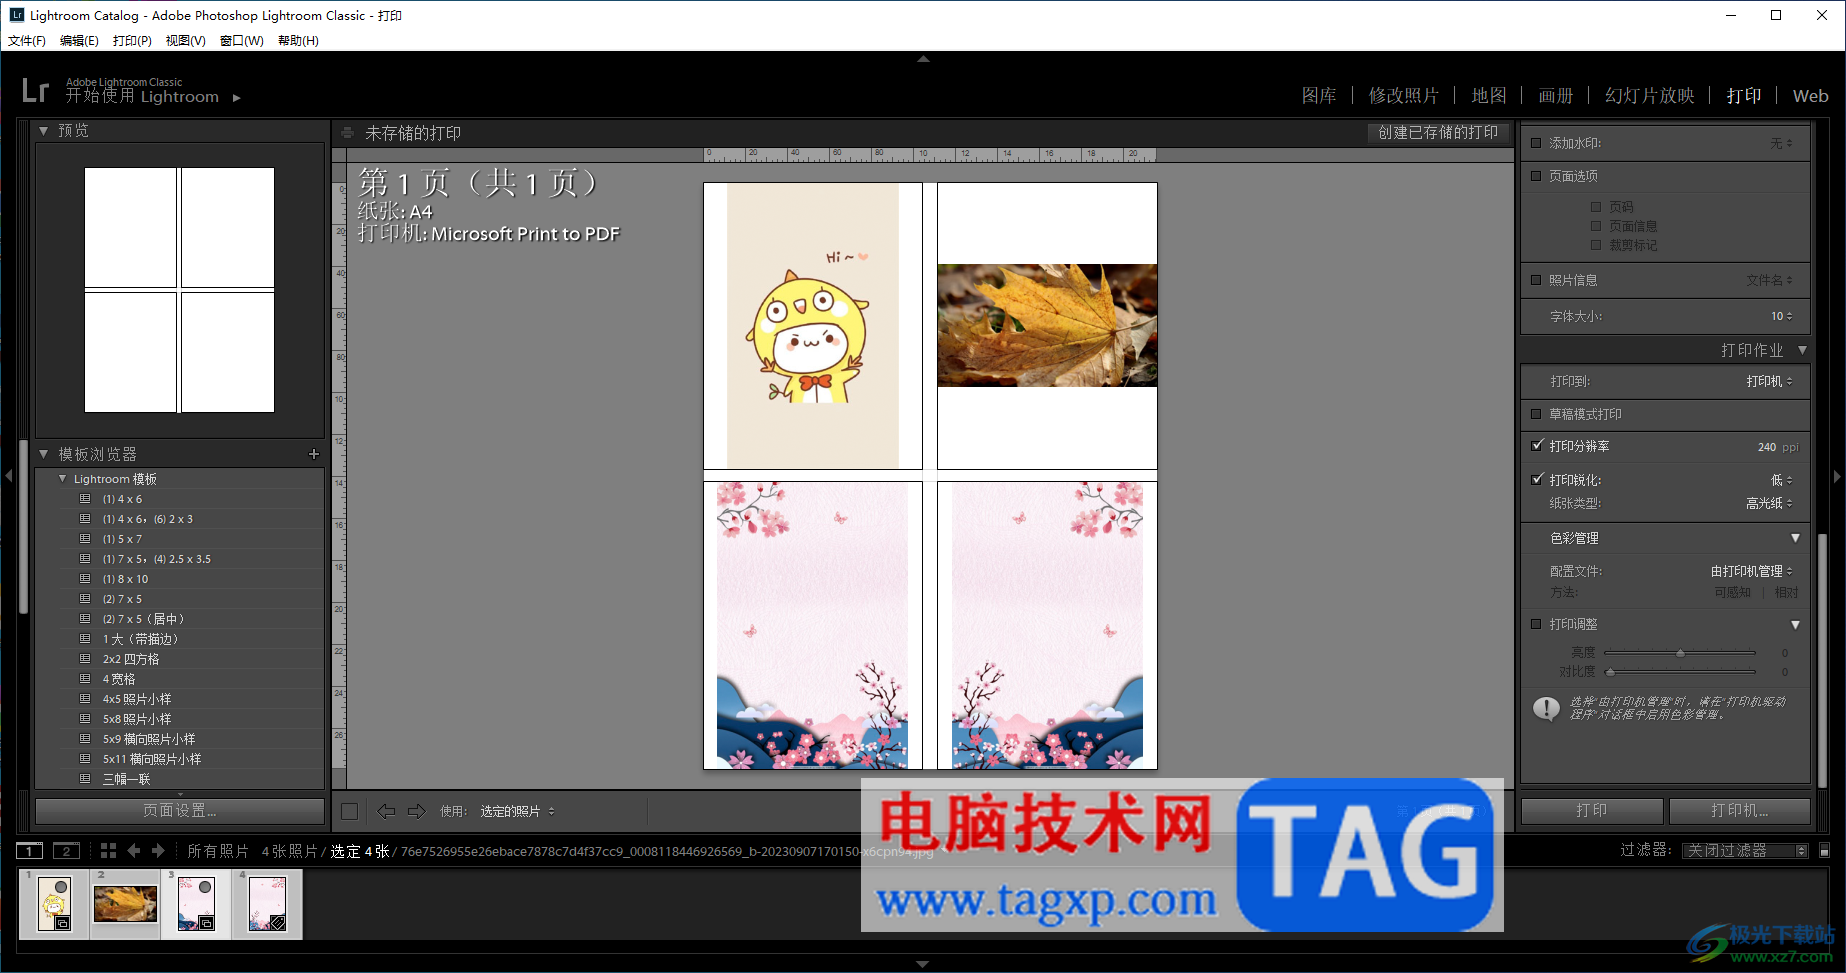The height and width of the screenshot is (973, 1846).
Task: Open the 纸张类型 dropdown
Action: tap(1769, 503)
